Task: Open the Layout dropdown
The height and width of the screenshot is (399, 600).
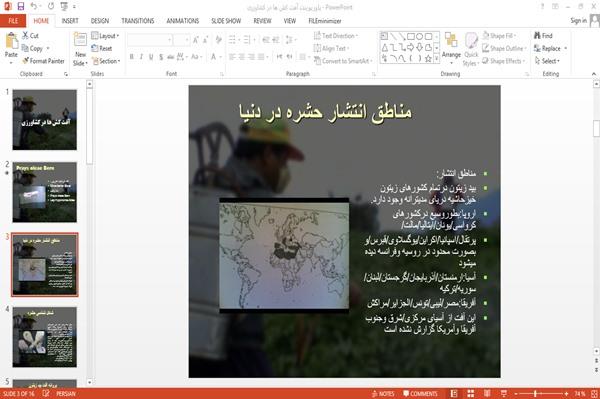Action: pos(105,36)
